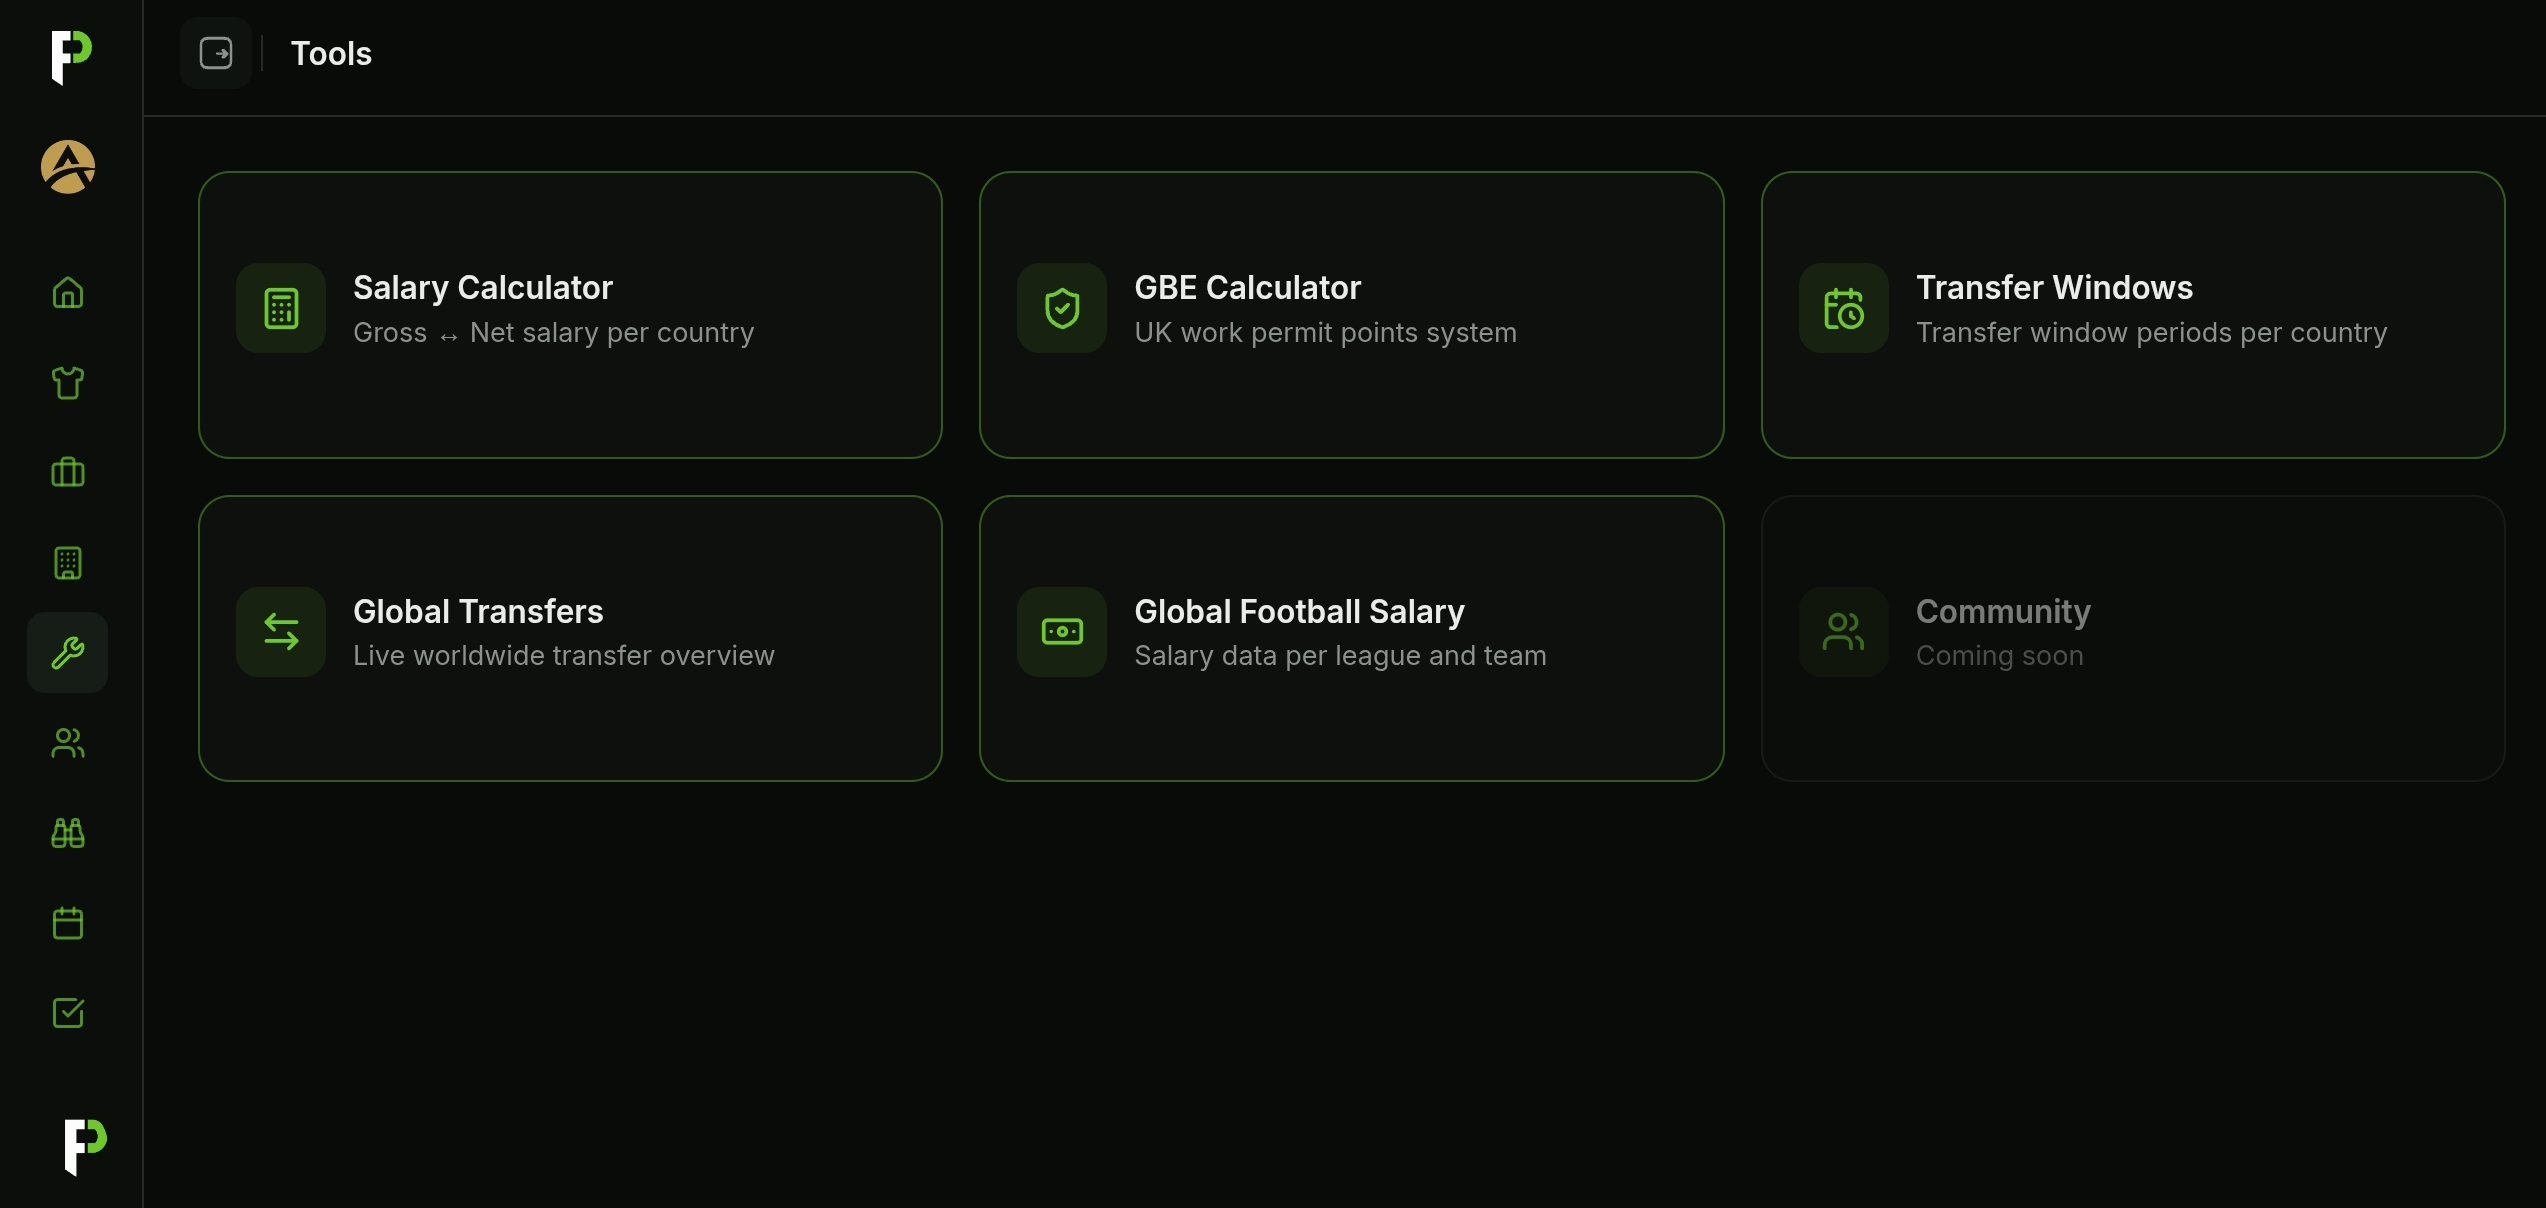Click the calendar-clock icon on Transfer Windows
2546x1208 pixels.
click(x=1843, y=308)
